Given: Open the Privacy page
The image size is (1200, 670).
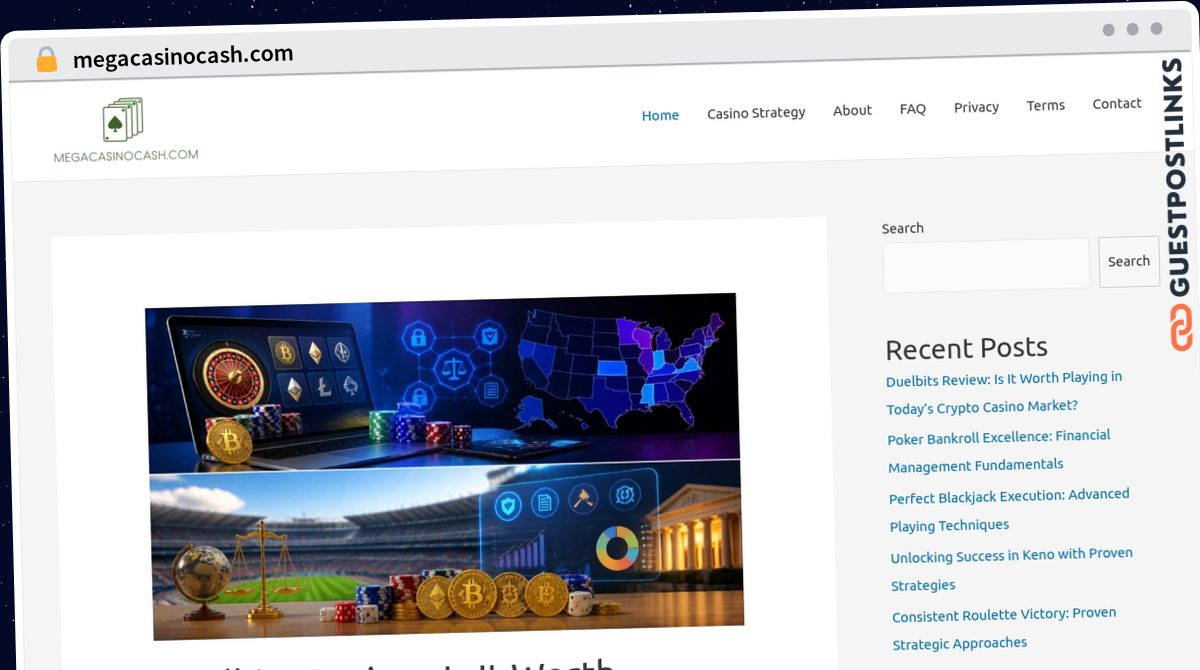Looking at the screenshot, I should 976,107.
